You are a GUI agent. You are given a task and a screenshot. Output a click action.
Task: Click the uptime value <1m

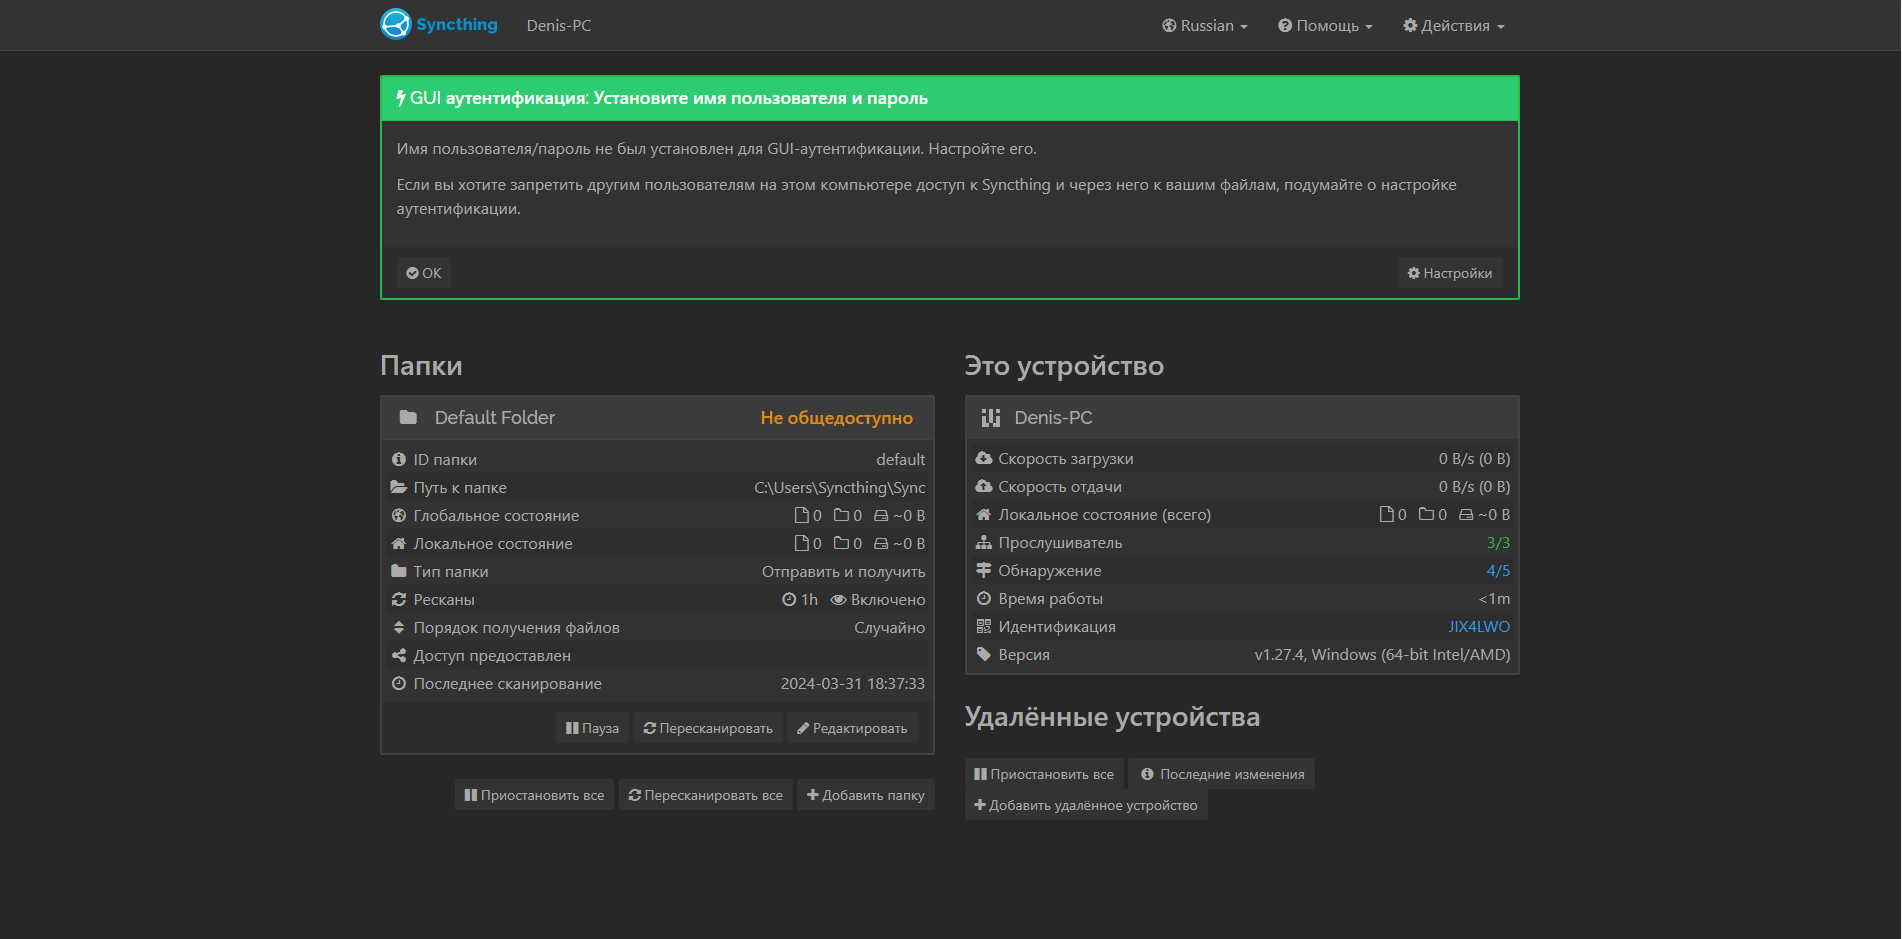1495,598
